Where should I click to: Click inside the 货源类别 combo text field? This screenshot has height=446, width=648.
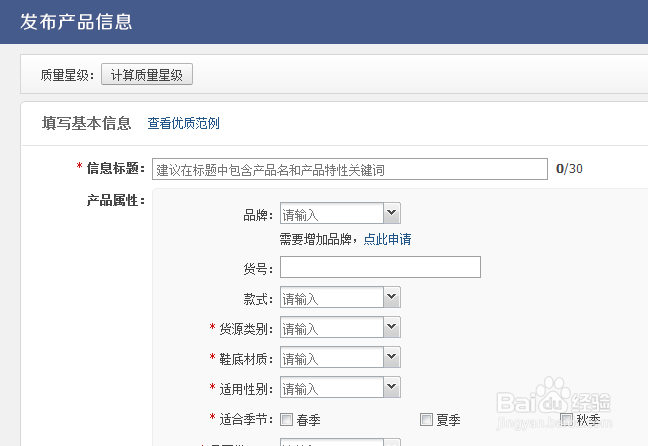(332, 327)
